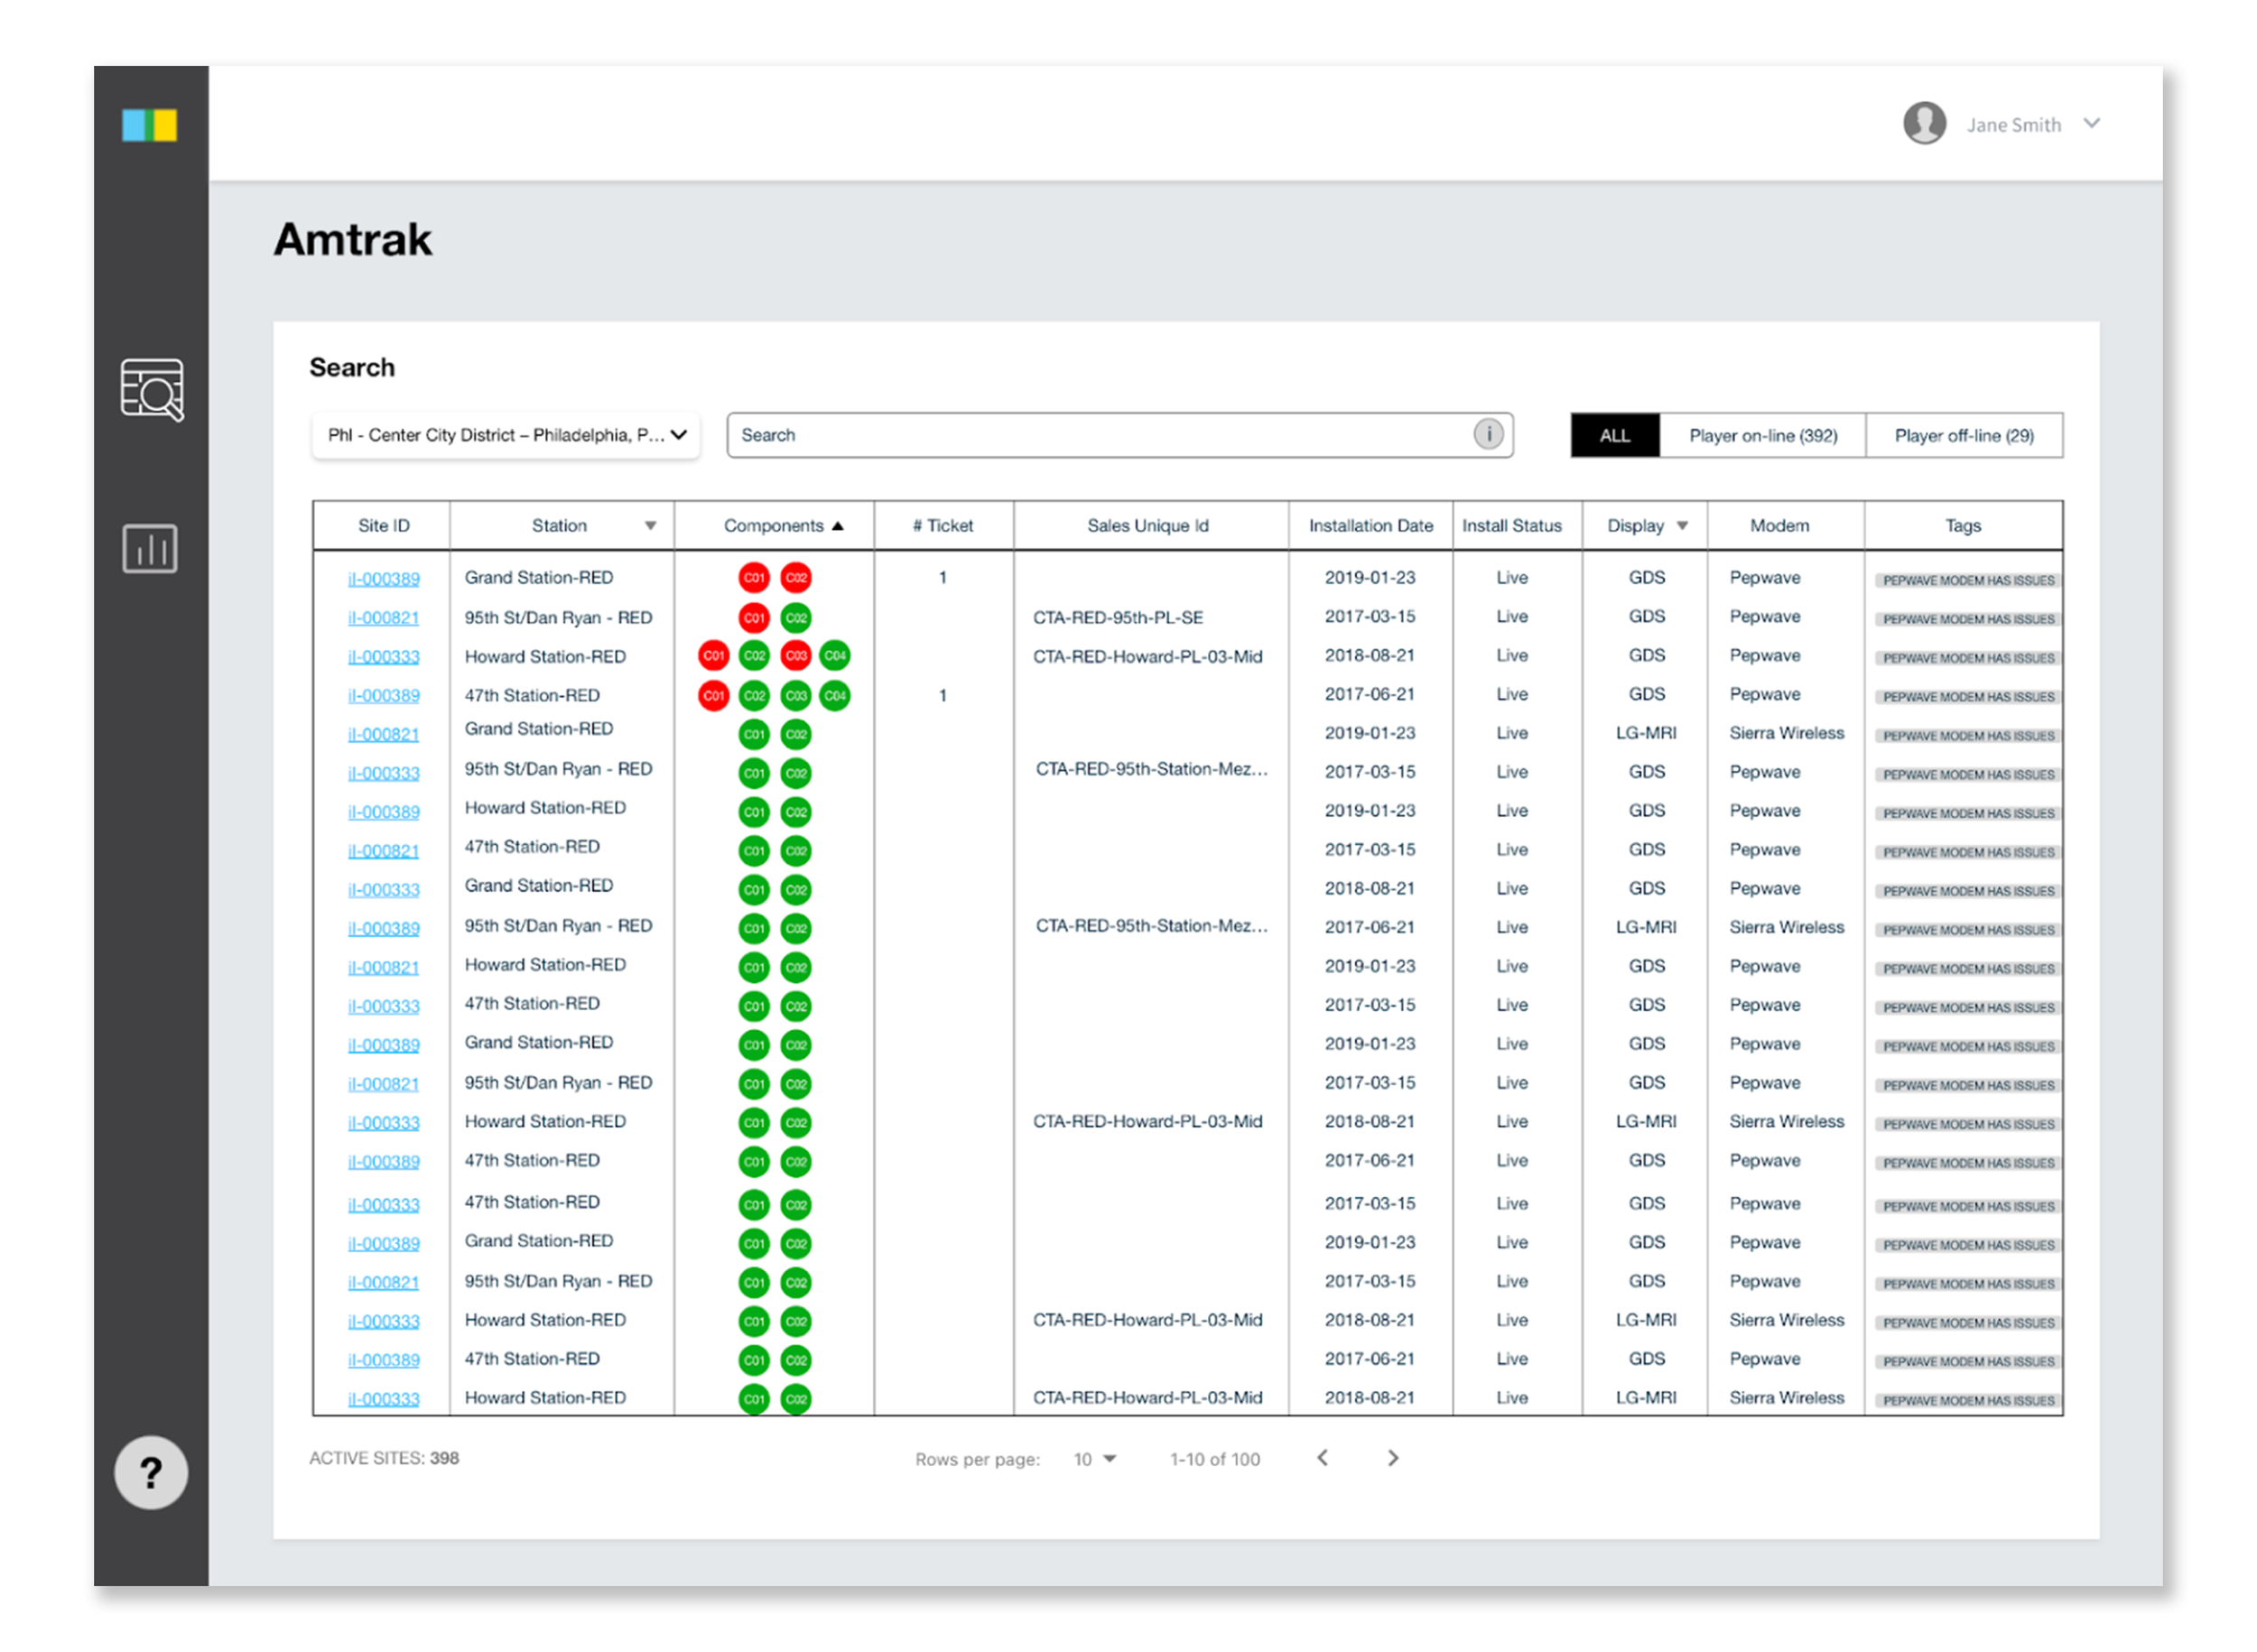Open the Phl - Center City District dropdown
The image size is (2257, 1652).
pos(506,436)
